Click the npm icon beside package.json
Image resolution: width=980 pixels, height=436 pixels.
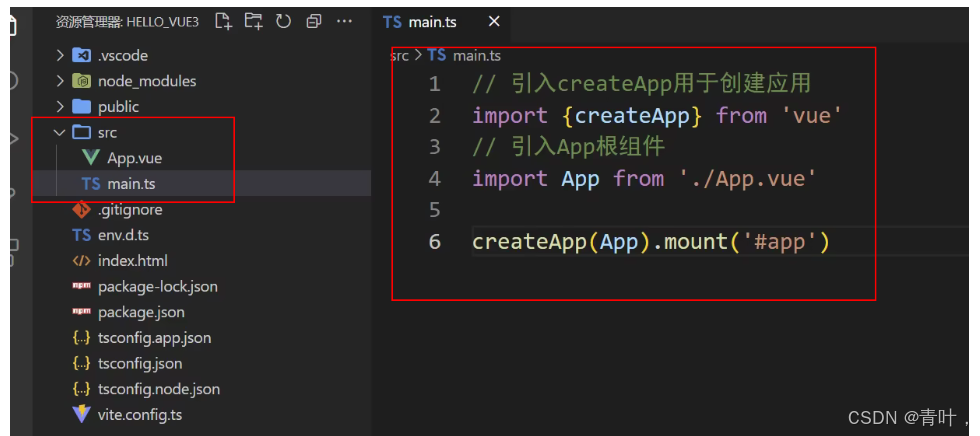82,312
